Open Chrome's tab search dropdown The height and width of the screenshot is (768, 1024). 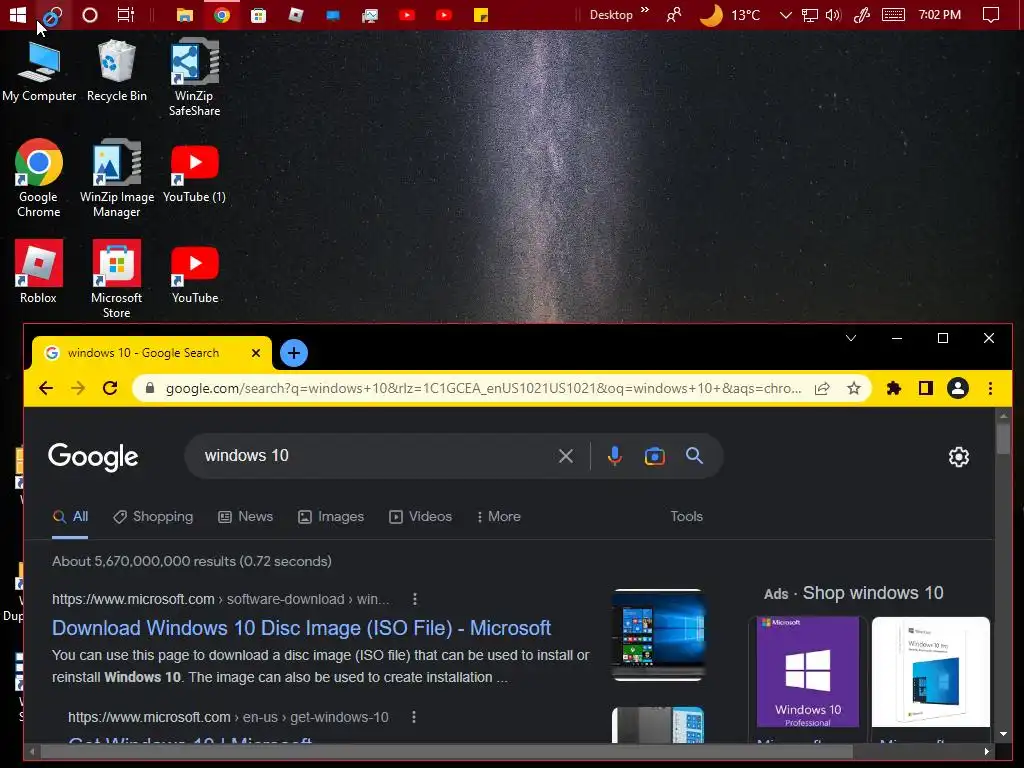[x=851, y=338]
